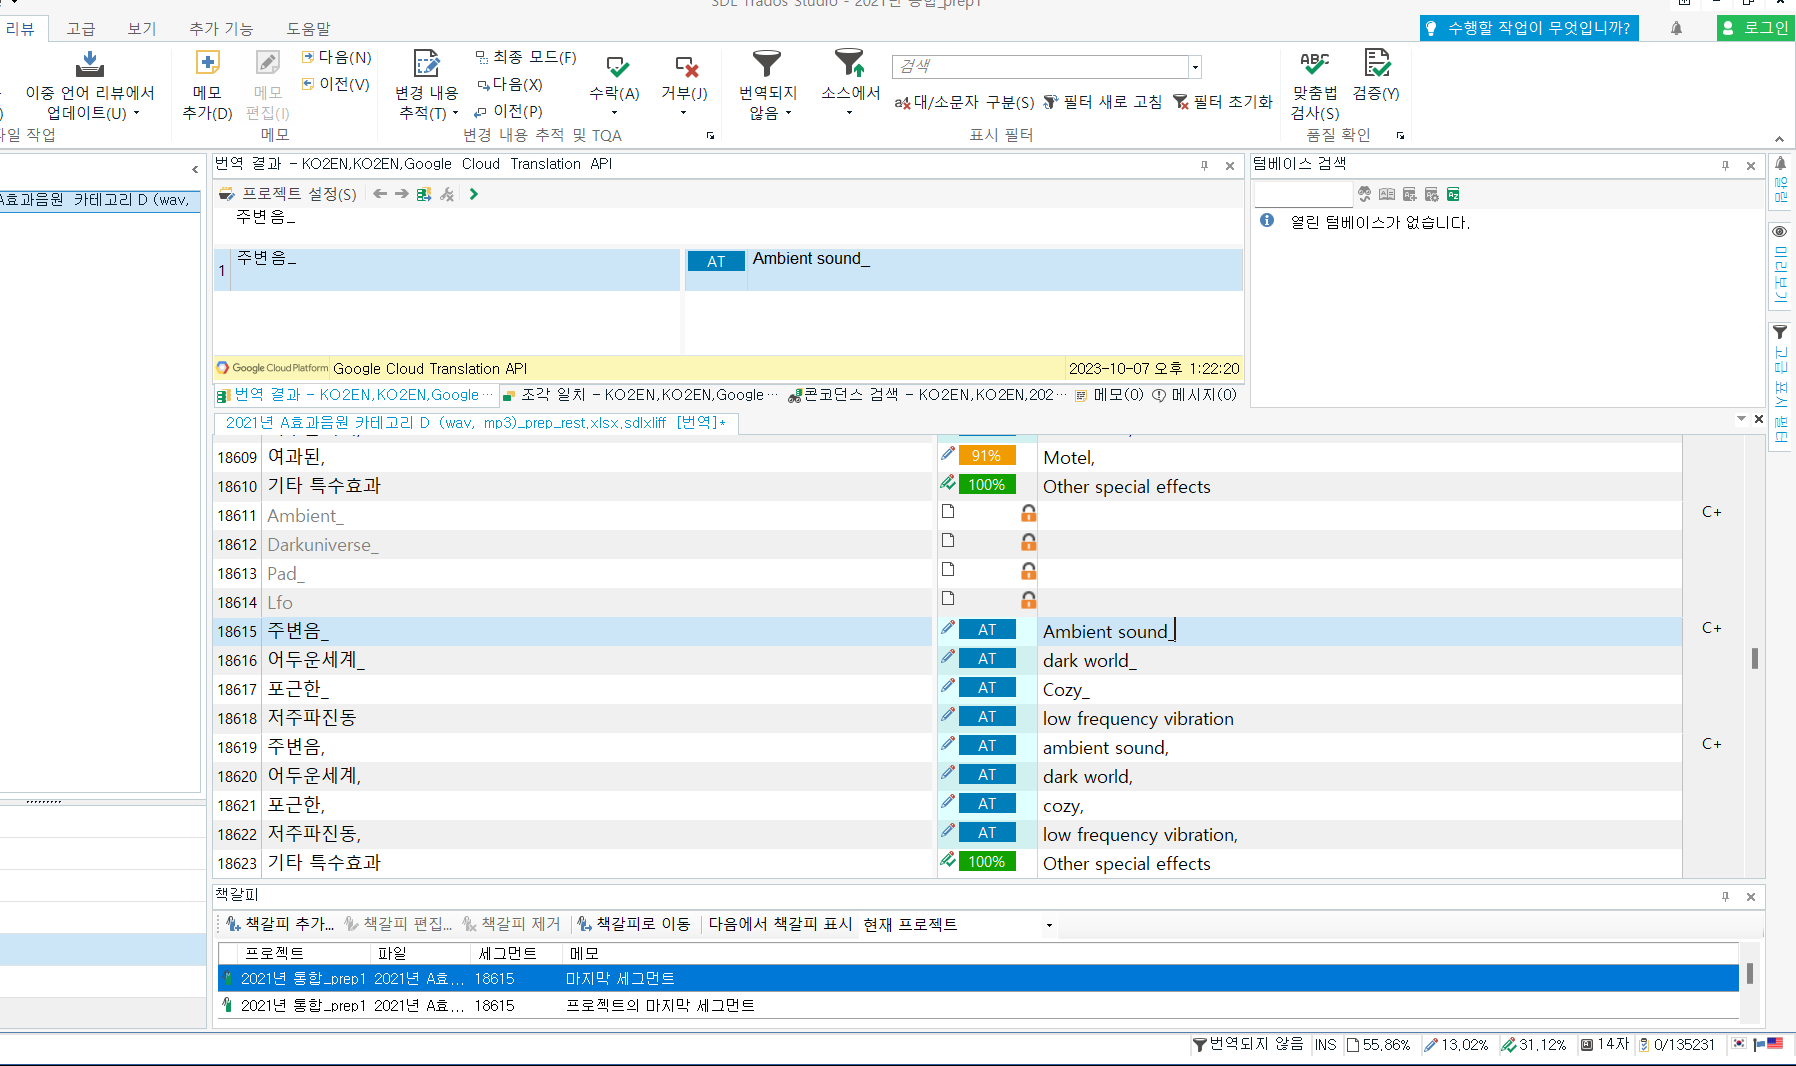Click 필터 새로 고침 refresh filter
Viewport: 1796px width, 1066px height.
pos(1102,102)
